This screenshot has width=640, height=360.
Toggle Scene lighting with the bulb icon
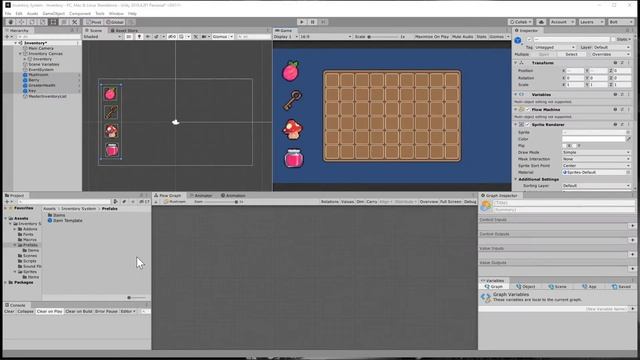[139, 37]
